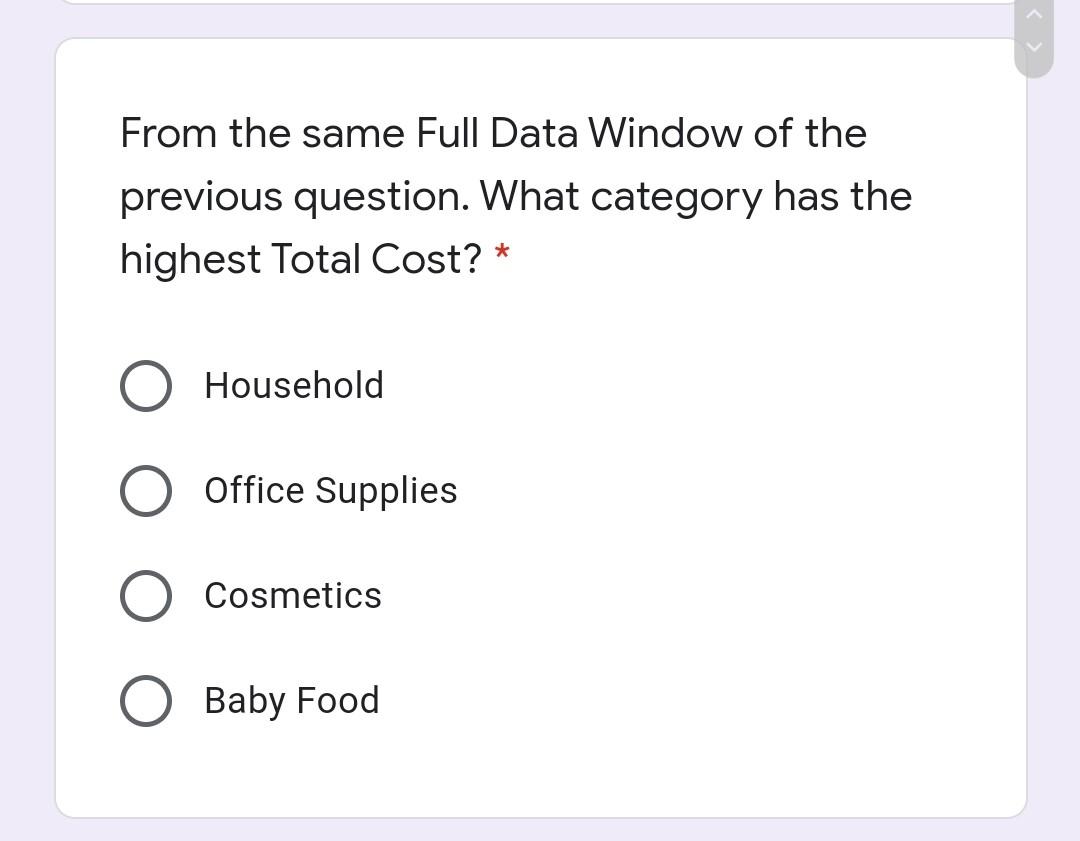Viewport: 1080px width, 841px height.
Task: Click the empty circle beside Baby Food
Action: pos(146,701)
